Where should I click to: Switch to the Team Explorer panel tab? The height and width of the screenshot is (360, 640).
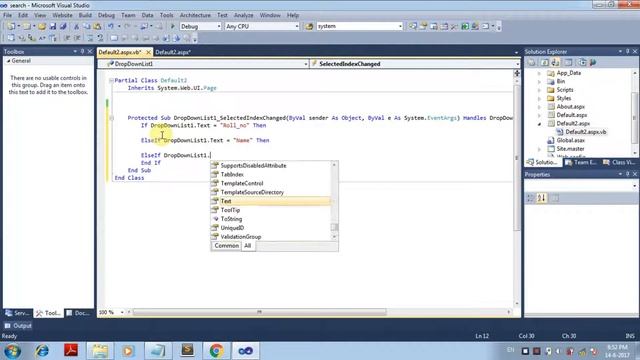coord(581,162)
